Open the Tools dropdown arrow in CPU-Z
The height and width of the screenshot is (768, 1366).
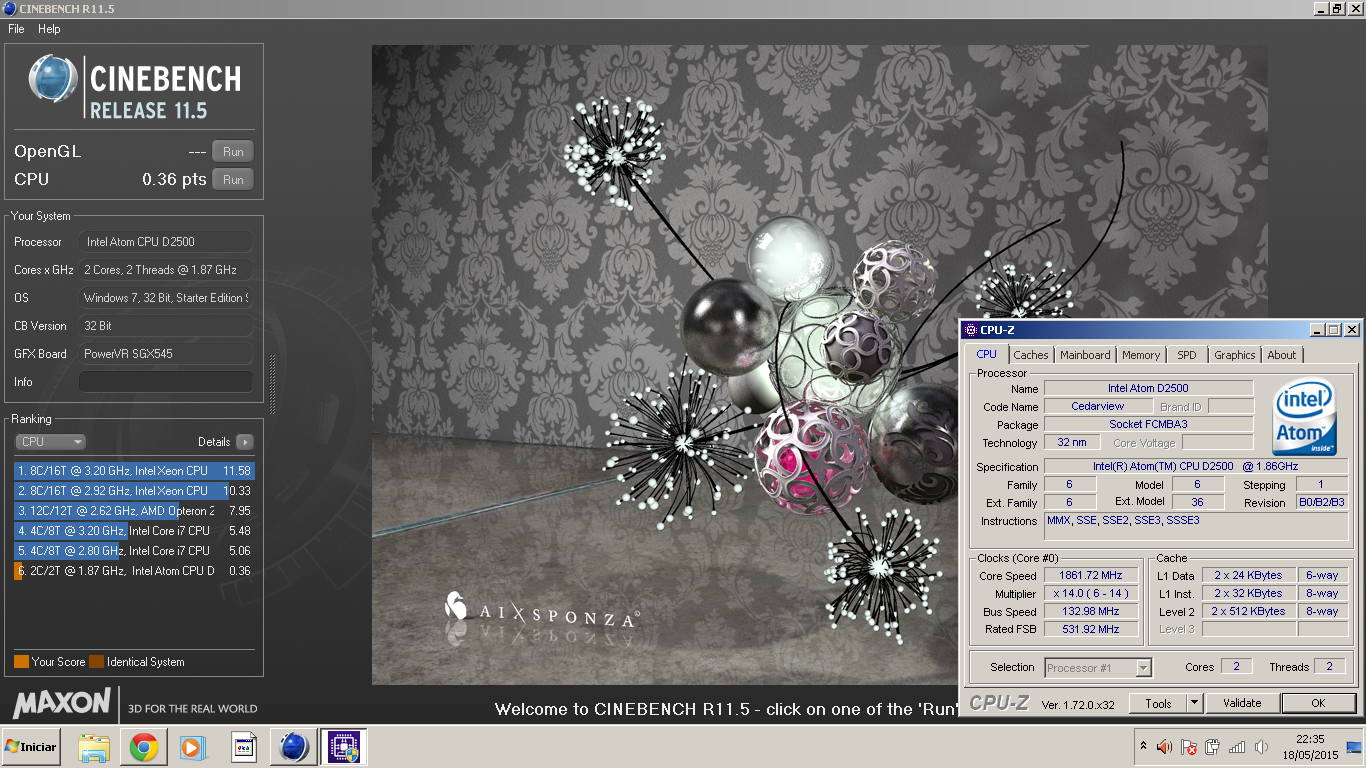pos(1194,703)
